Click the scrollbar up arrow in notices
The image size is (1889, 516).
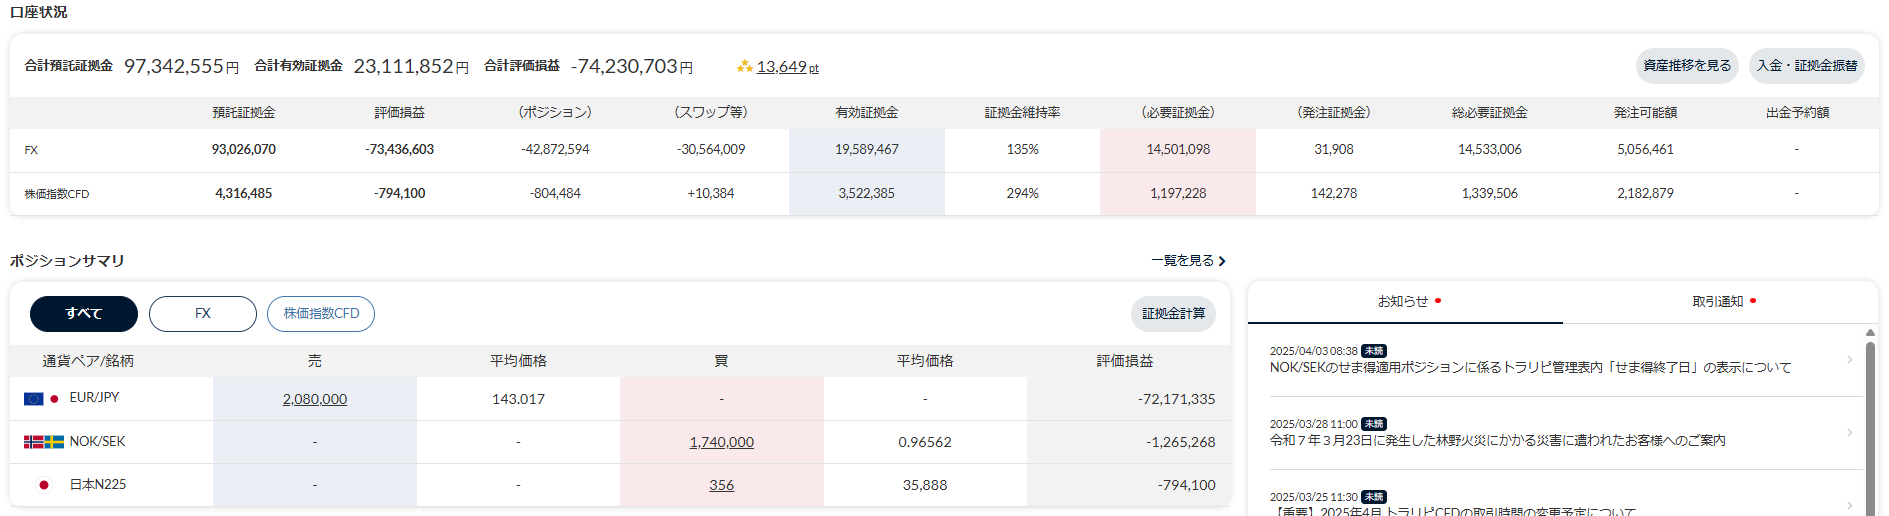coord(1870,333)
